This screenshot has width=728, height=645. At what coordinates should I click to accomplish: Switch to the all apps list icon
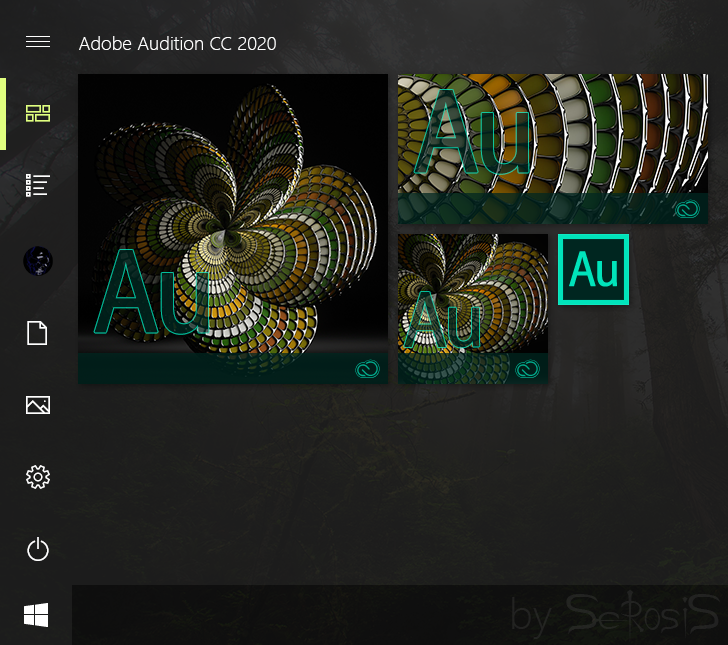point(38,185)
